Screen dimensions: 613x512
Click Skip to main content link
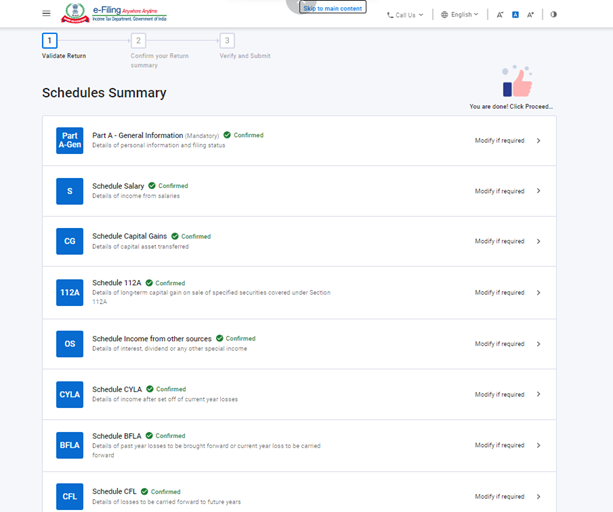point(333,8)
